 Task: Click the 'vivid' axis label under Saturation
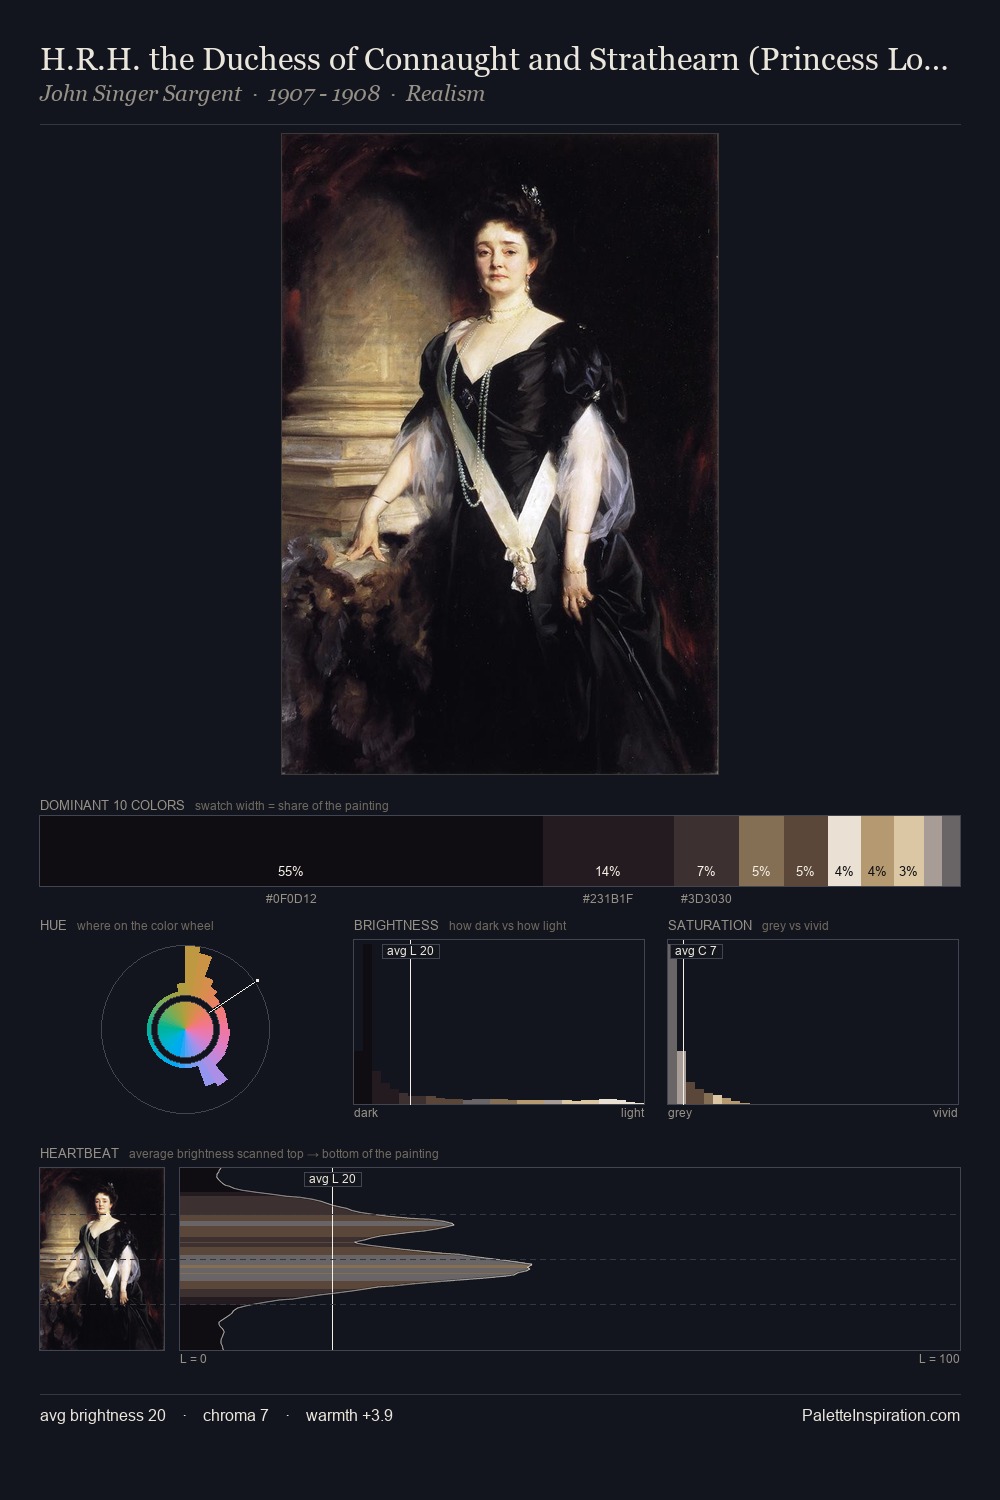945,1113
